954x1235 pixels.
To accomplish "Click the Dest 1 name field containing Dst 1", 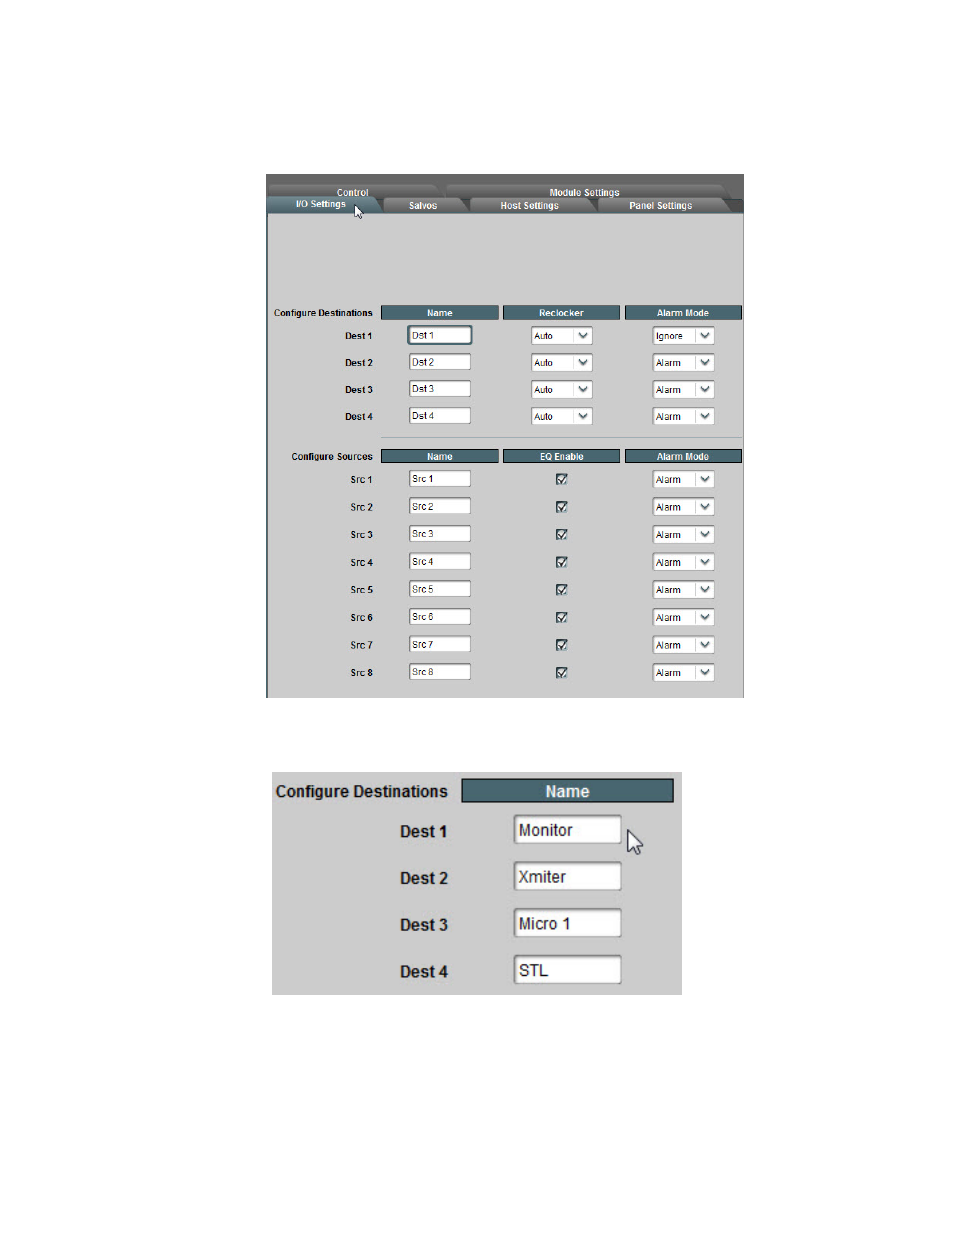I will pyautogui.click(x=440, y=335).
